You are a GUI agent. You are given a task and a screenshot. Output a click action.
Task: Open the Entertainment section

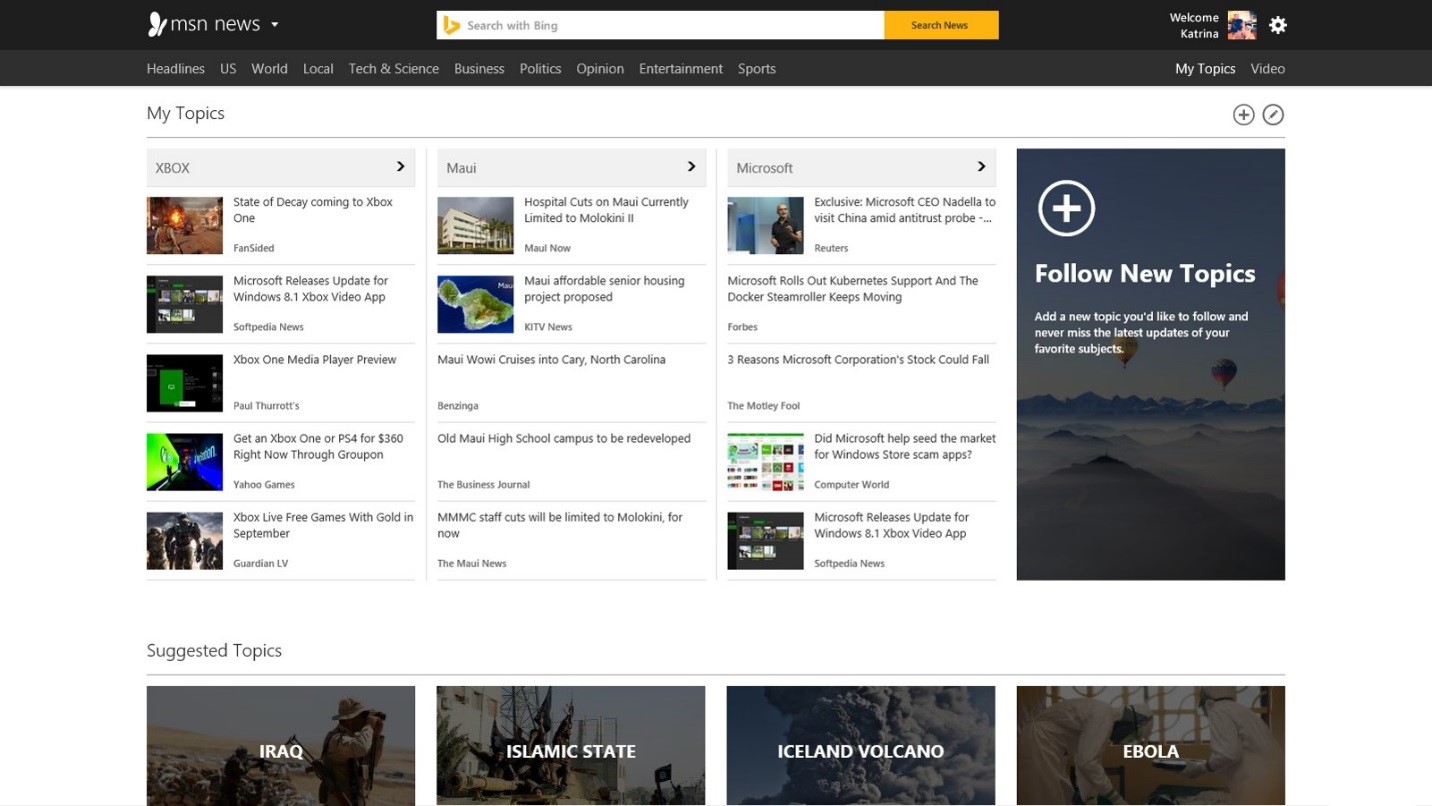pyautogui.click(x=681, y=68)
